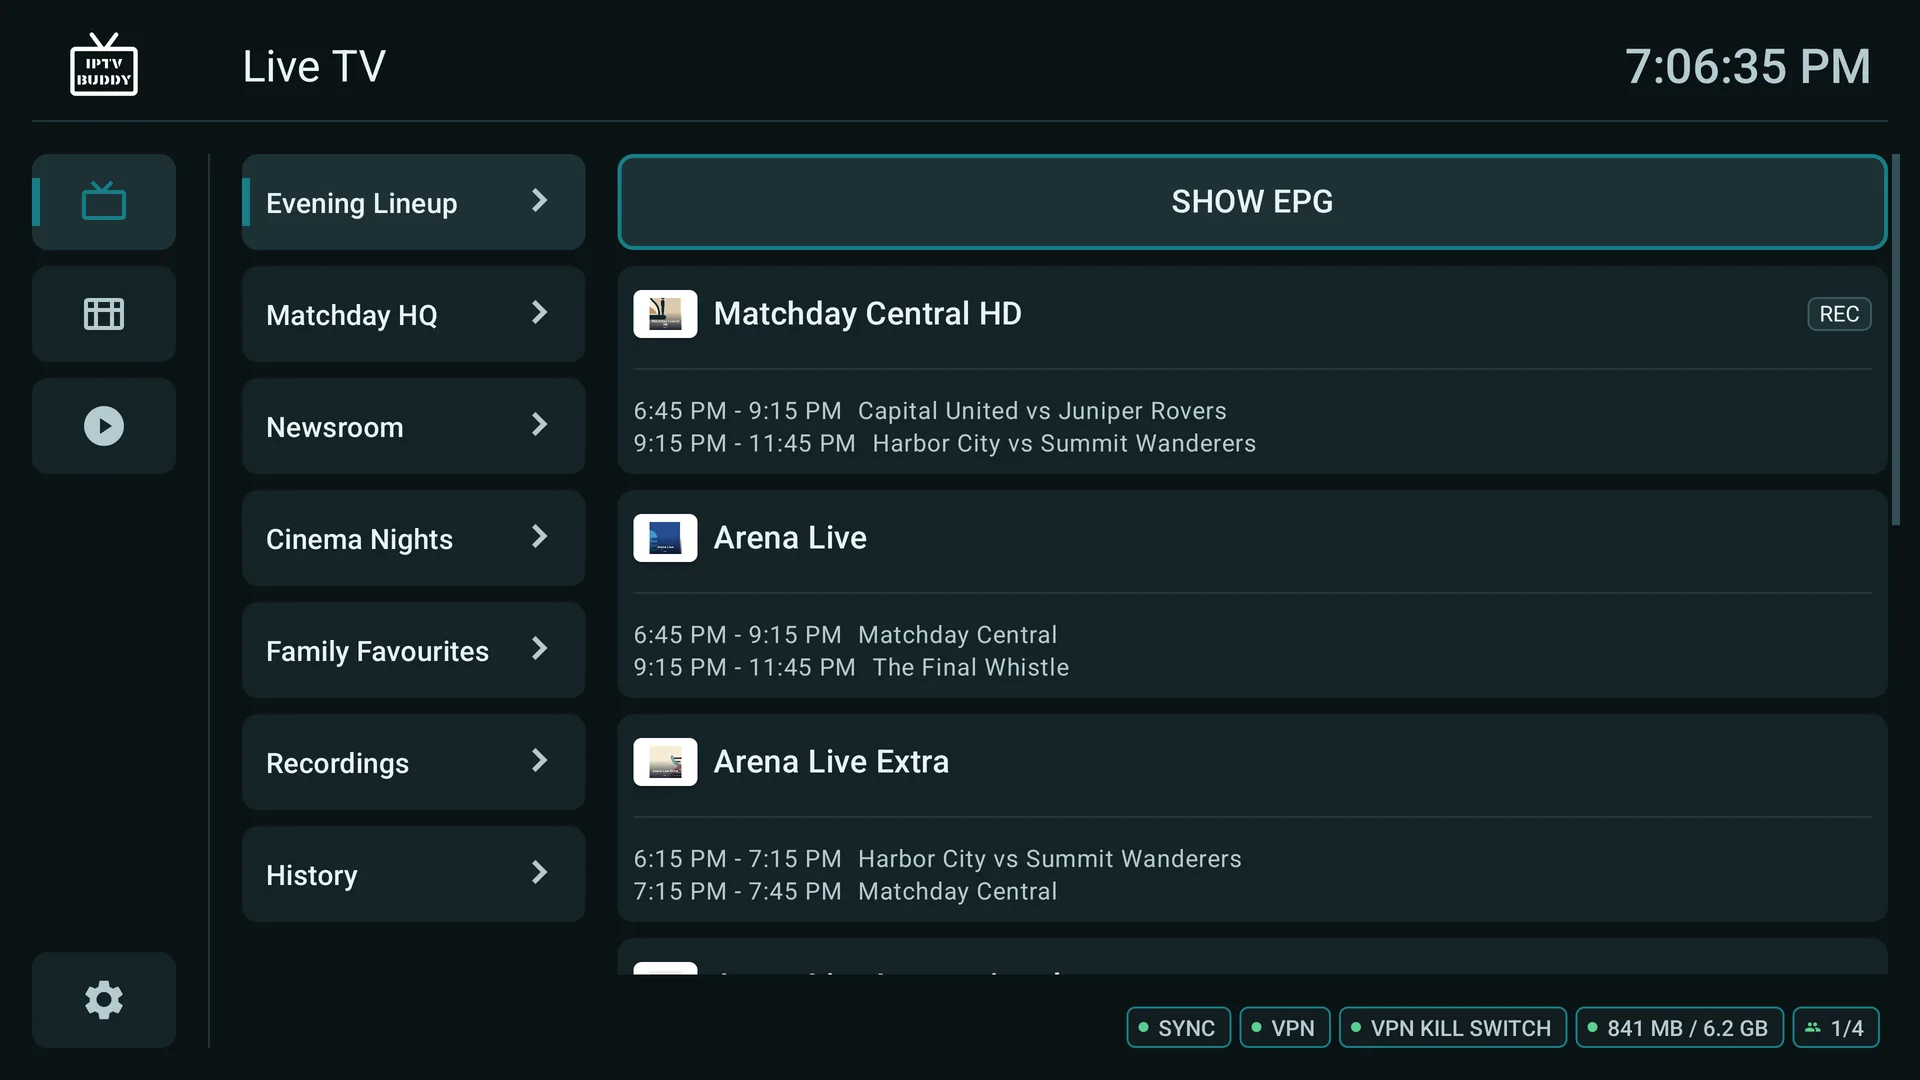Expand Cinema Nights chevron
Image resolution: width=1920 pixels, height=1080 pixels.
(540, 537)
